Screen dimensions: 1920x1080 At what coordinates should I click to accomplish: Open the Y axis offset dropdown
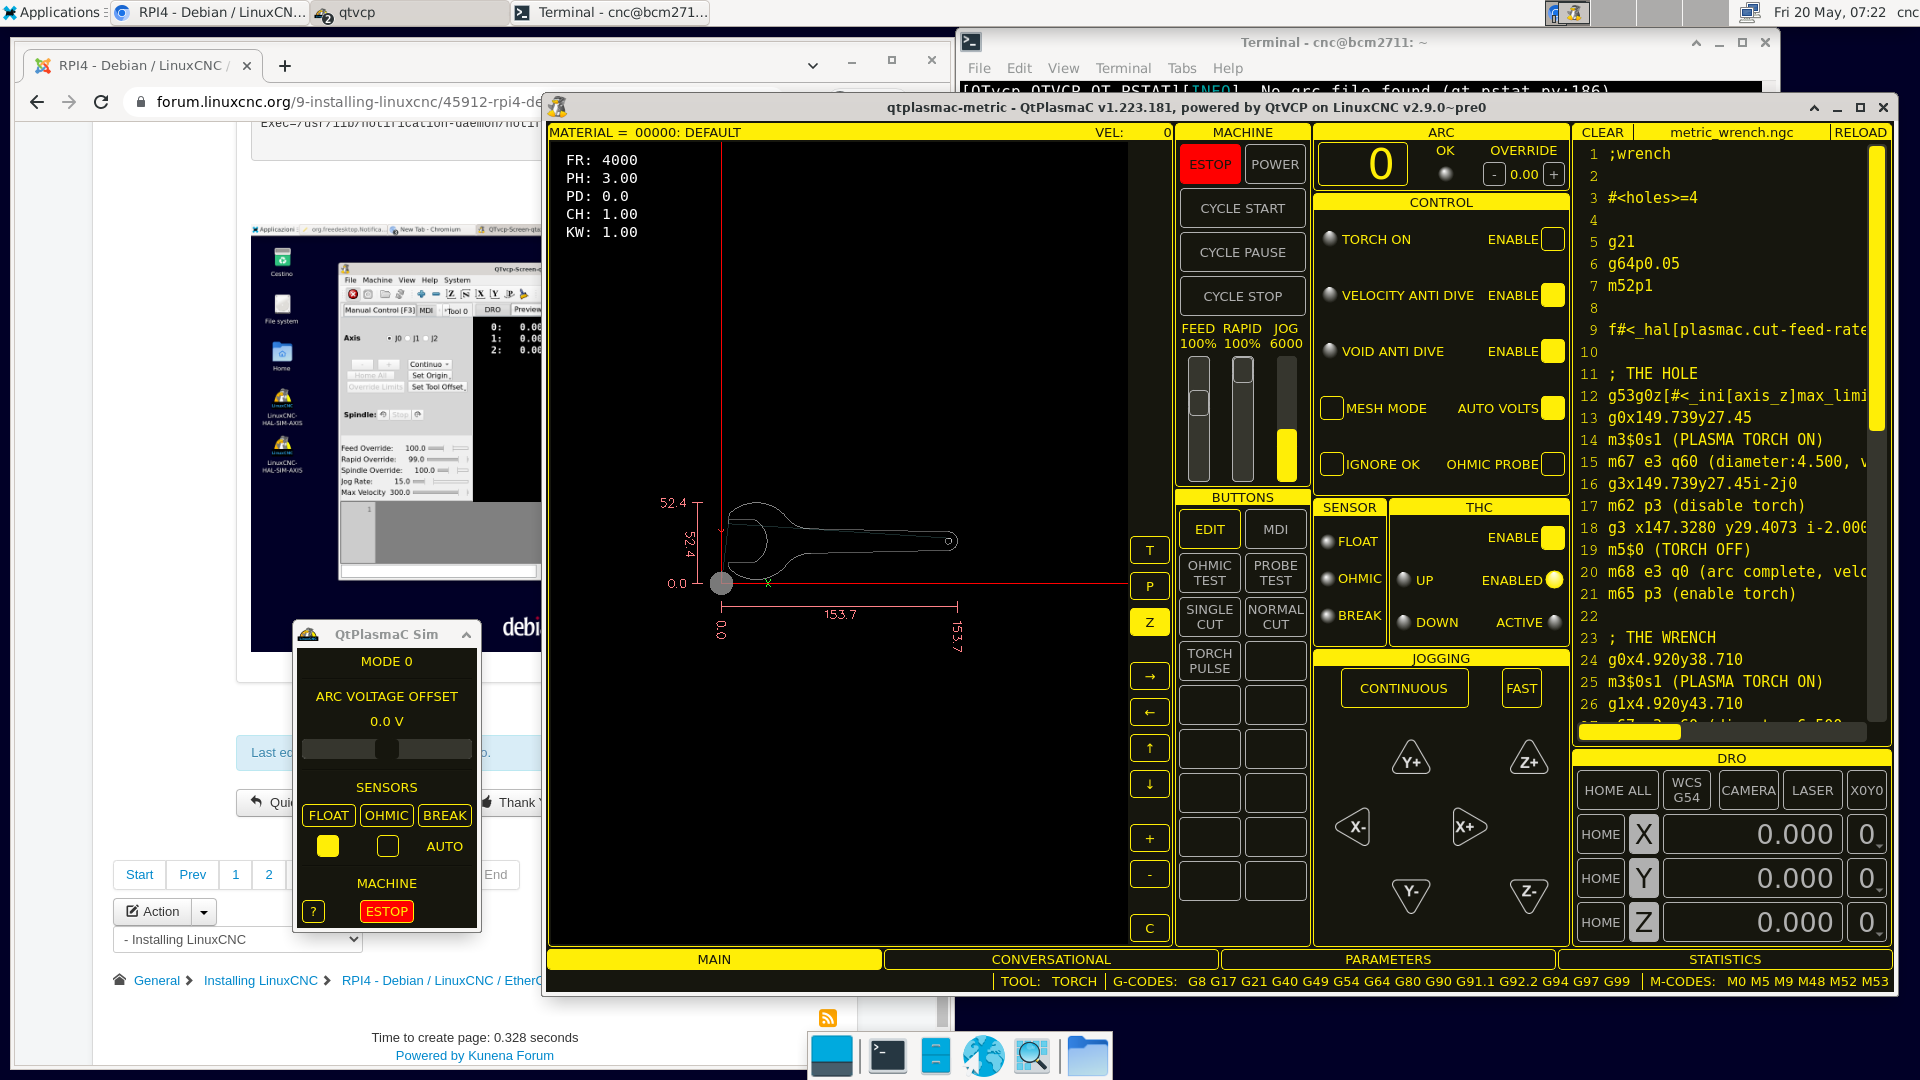pyautogui.click(x=1867, y=878)
